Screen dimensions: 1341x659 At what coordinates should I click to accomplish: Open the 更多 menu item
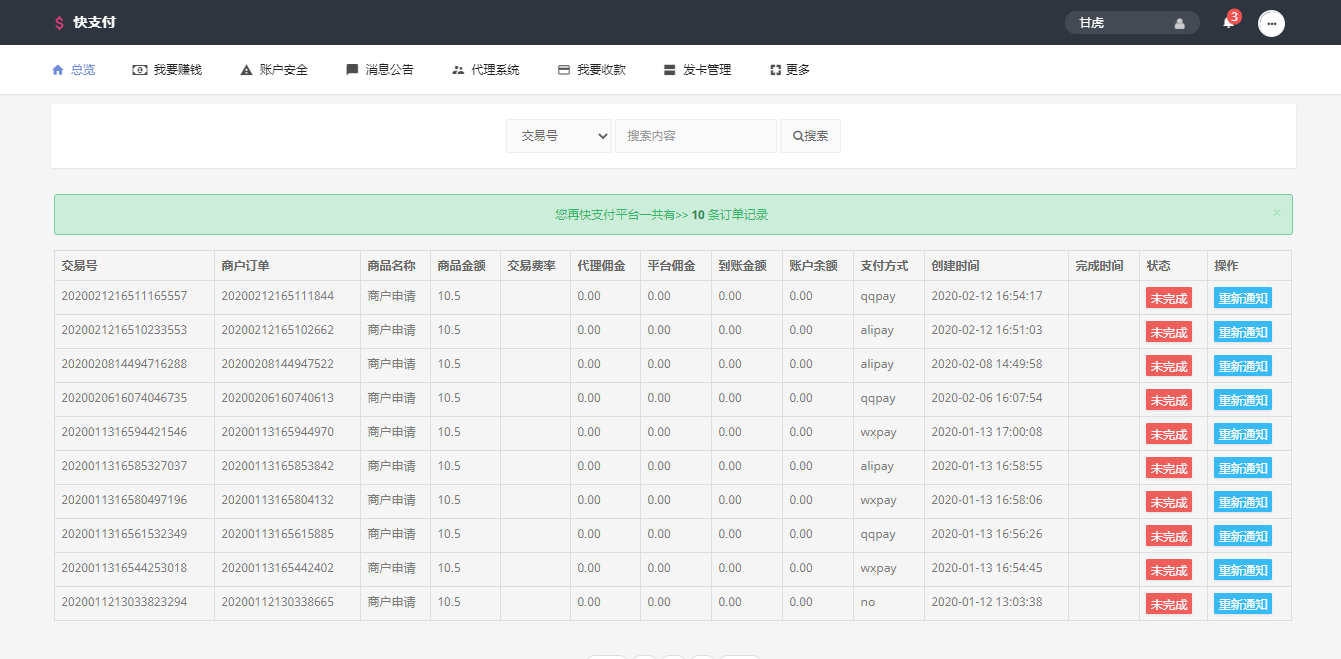790,70
